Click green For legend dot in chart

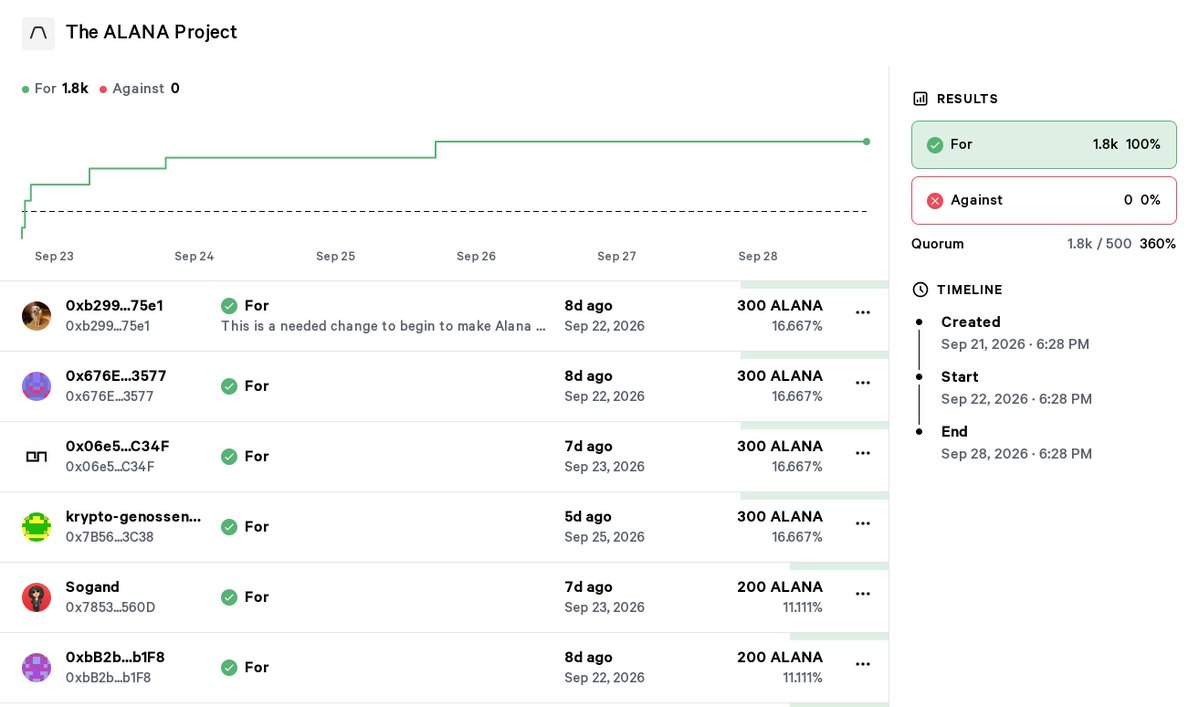pos(26,89)
